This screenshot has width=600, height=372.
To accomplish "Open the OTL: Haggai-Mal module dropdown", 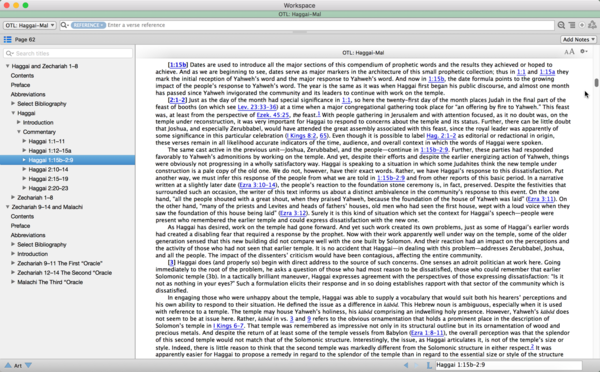I will tap(30, 25).
